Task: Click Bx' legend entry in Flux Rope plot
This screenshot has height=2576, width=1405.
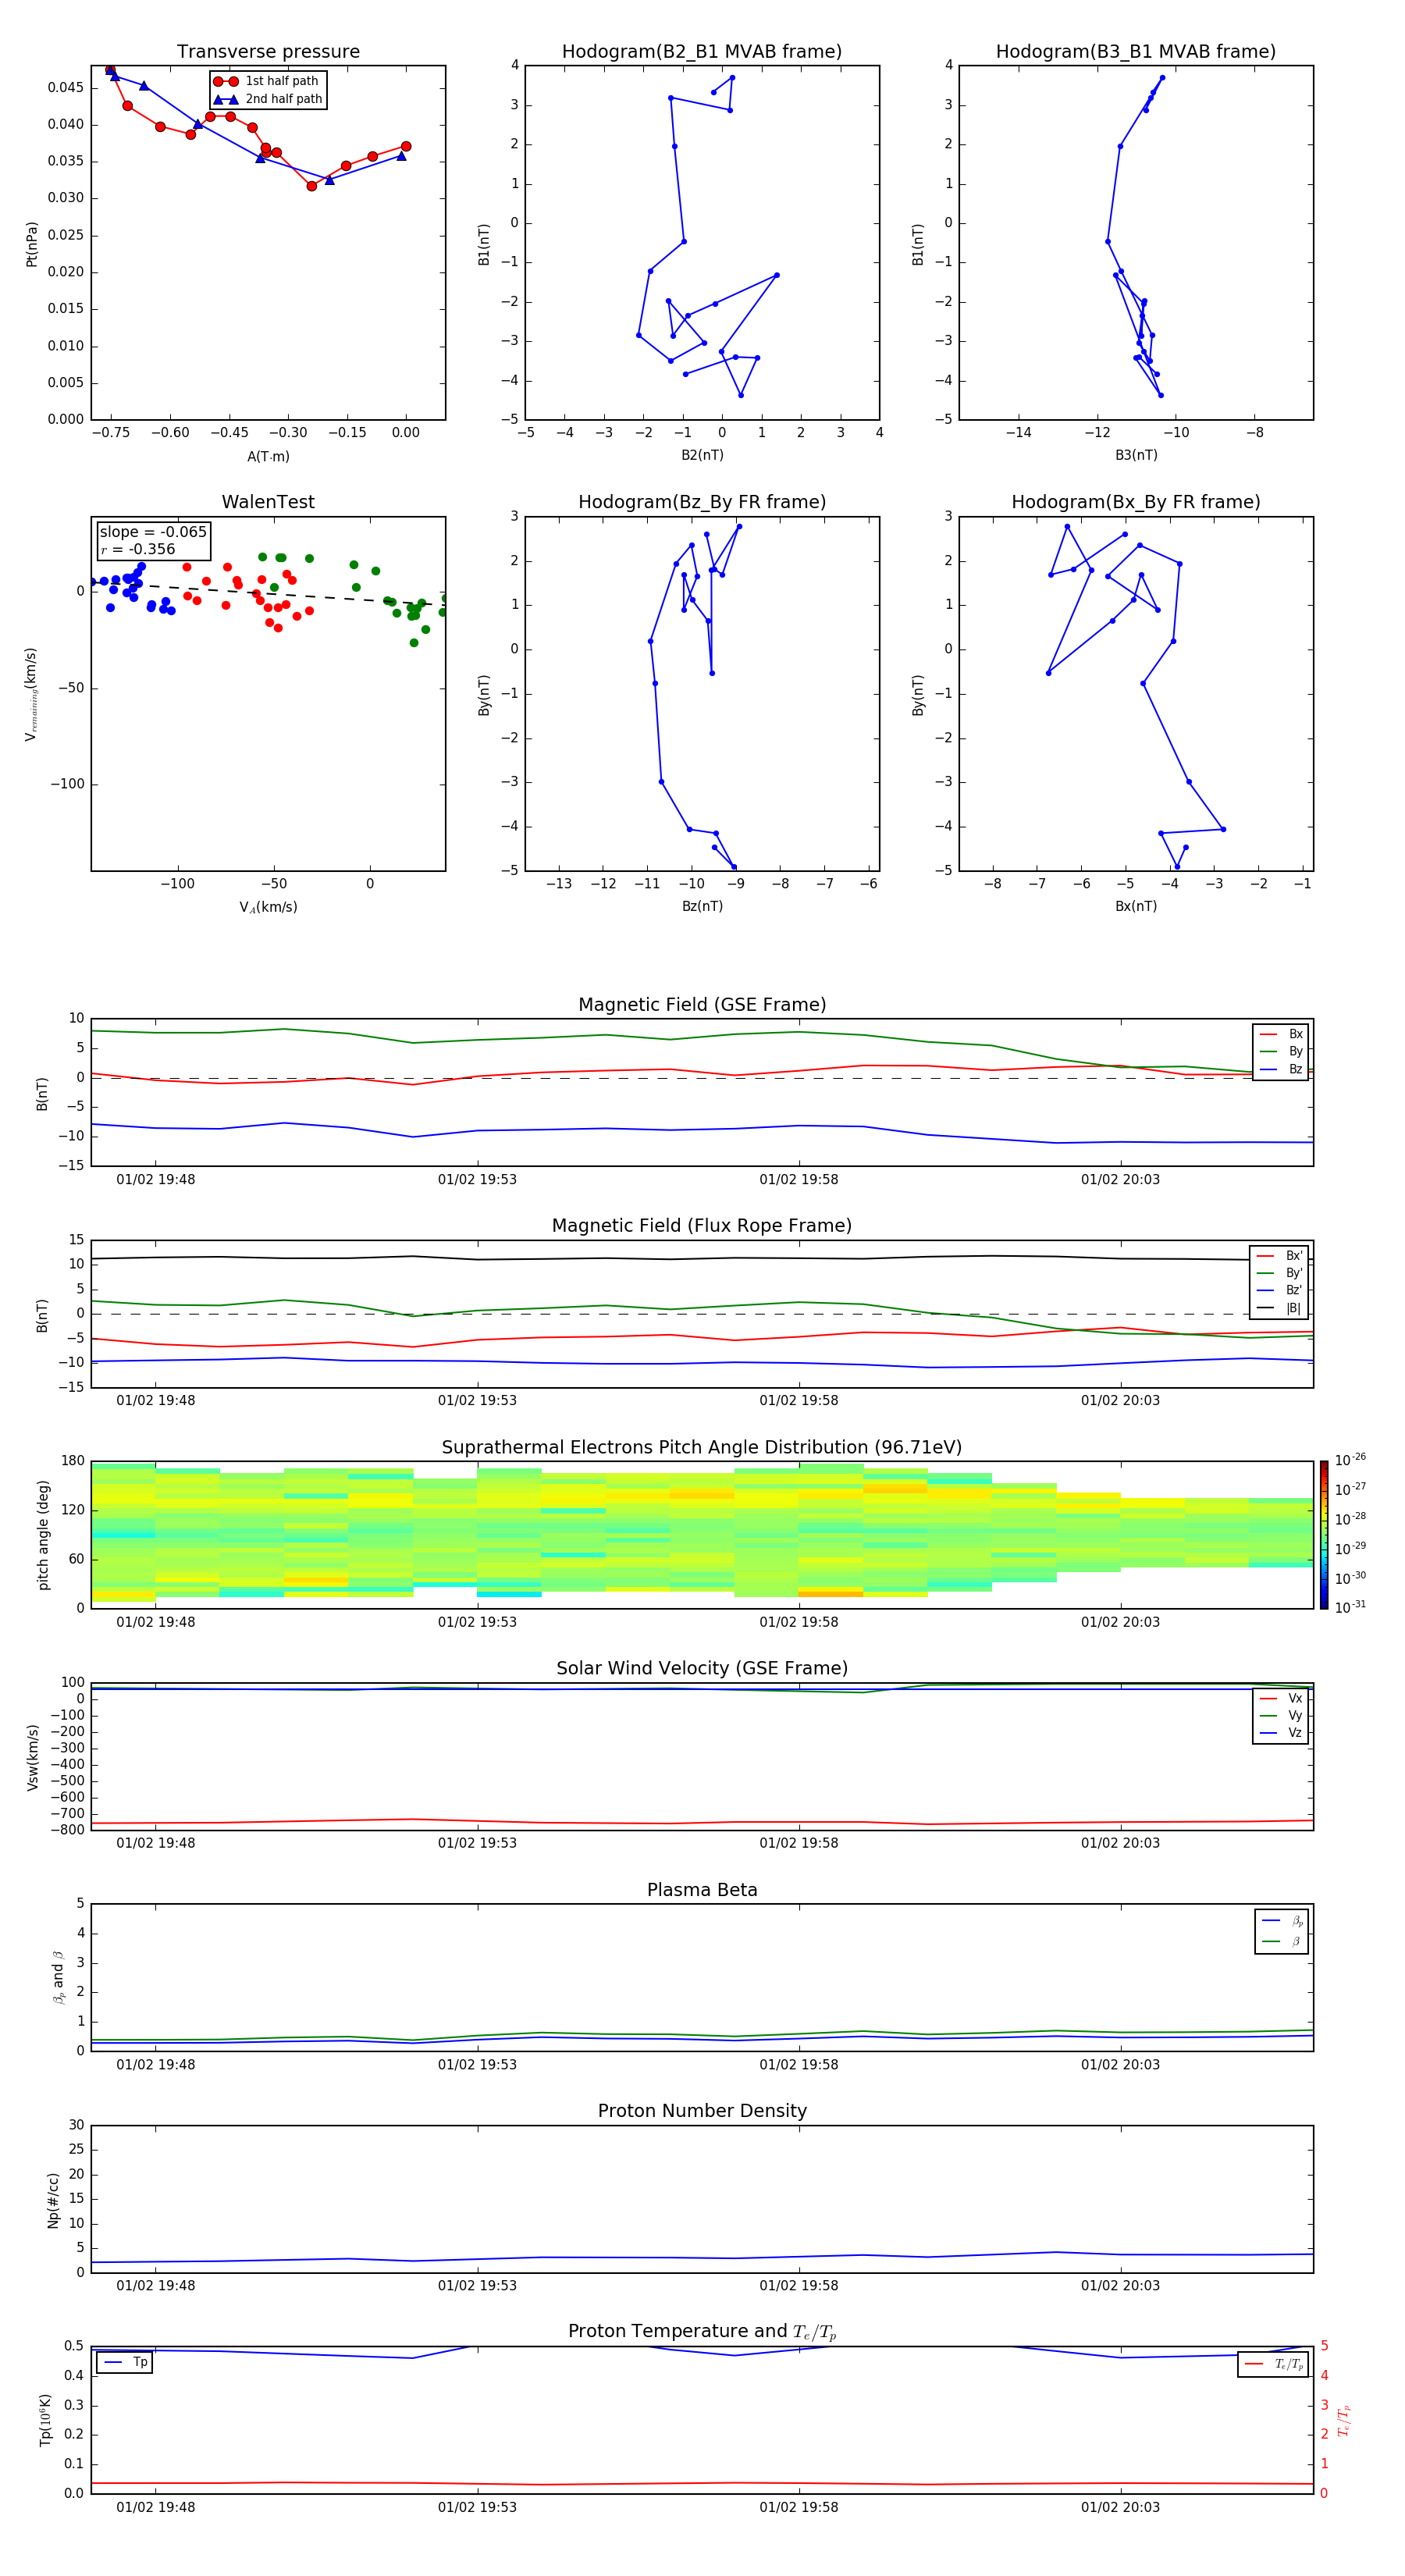Action: (1279, 1256)
